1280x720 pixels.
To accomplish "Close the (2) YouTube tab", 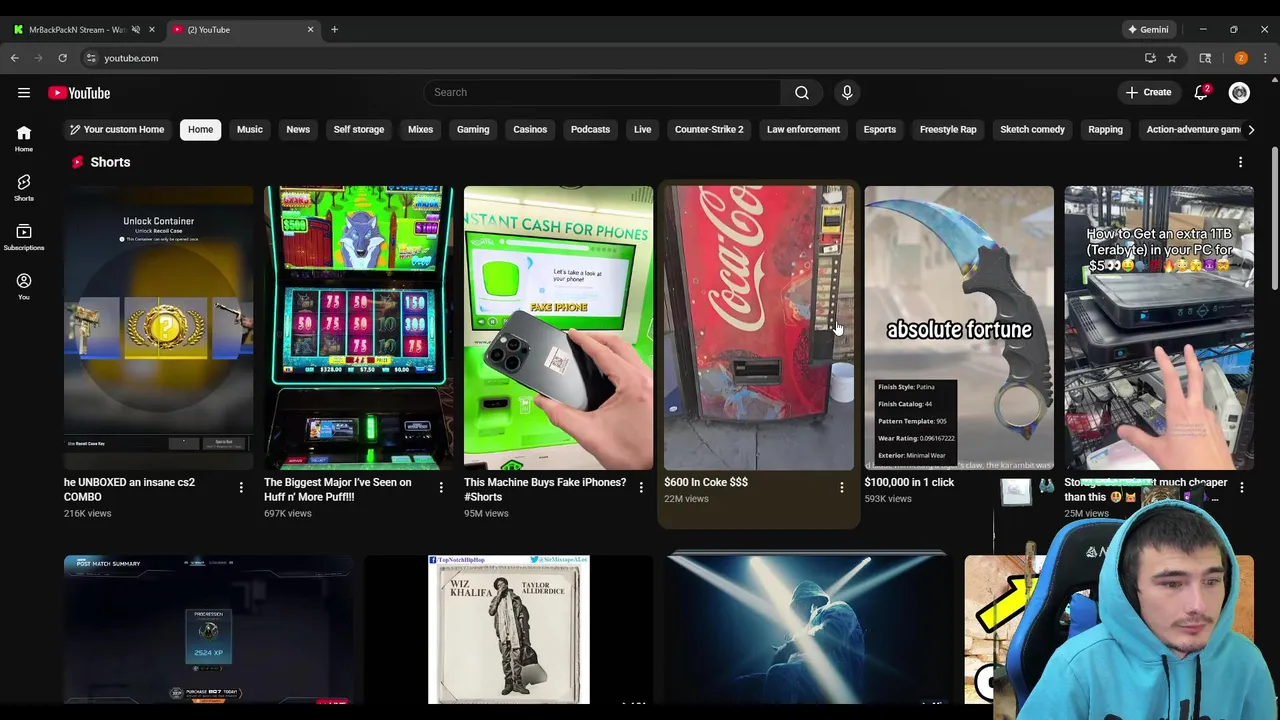I will (x=310, y=29).
